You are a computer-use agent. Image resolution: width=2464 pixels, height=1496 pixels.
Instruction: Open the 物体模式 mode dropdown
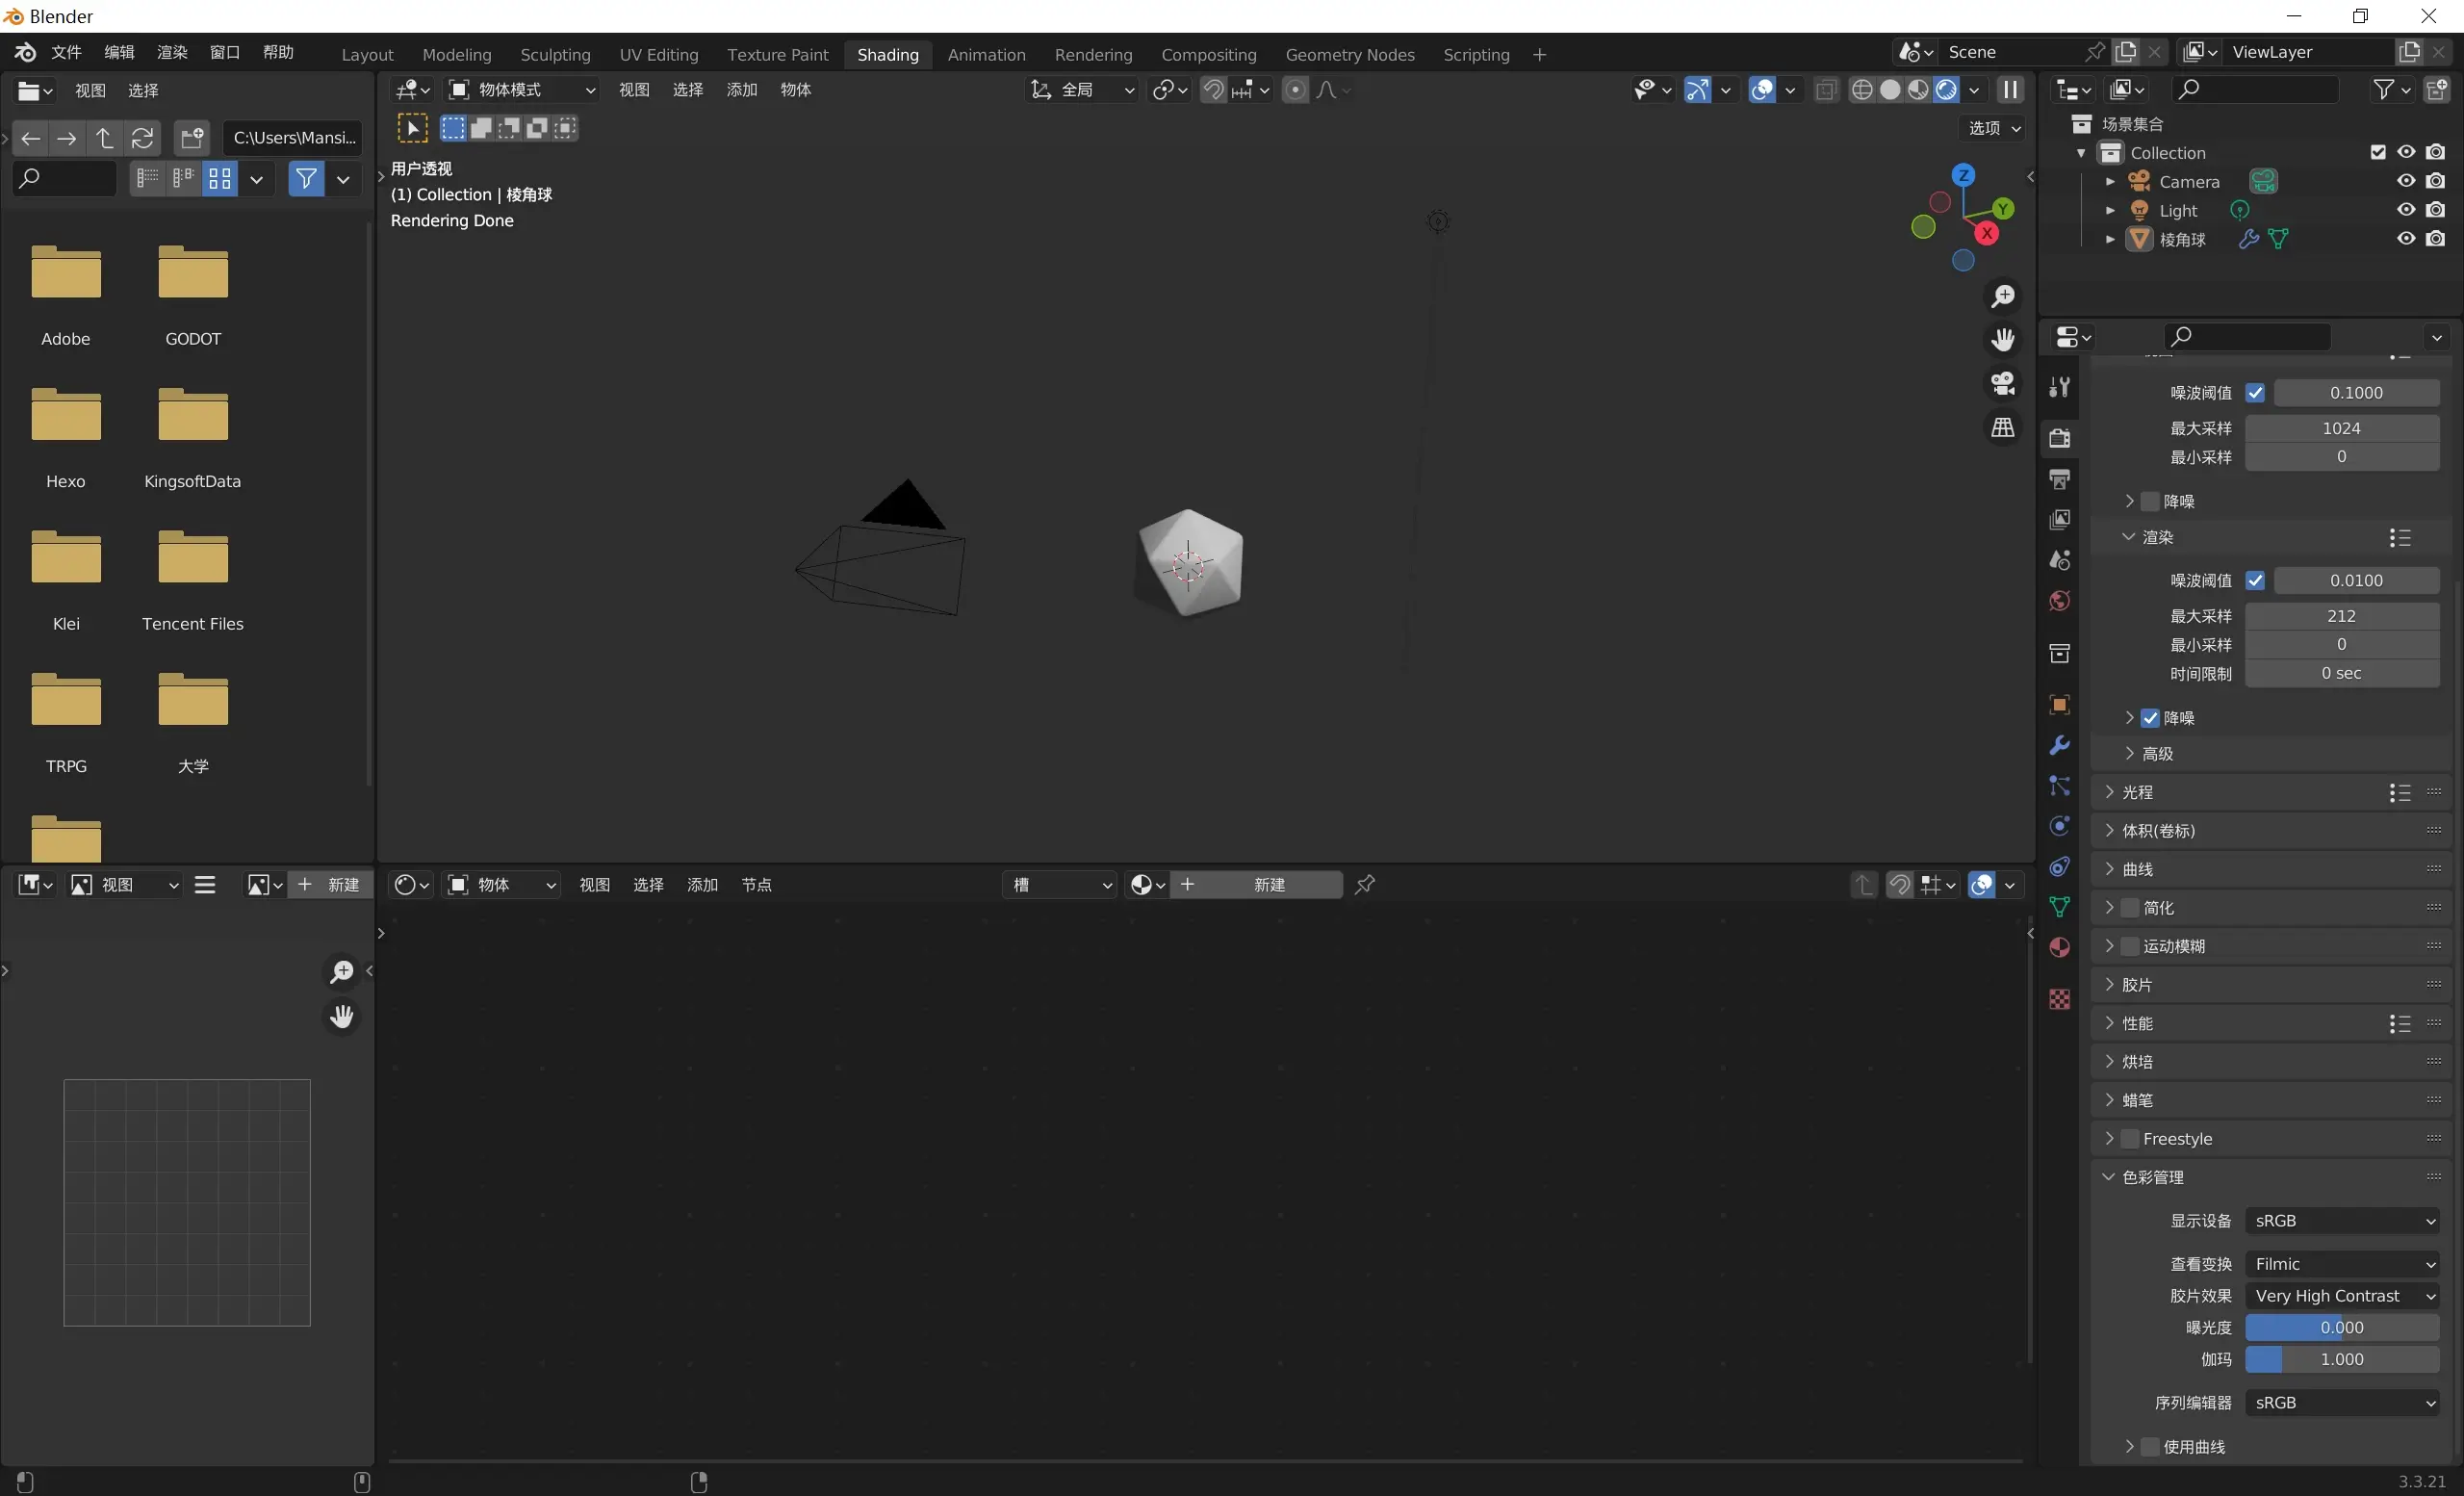pos(521,90)
